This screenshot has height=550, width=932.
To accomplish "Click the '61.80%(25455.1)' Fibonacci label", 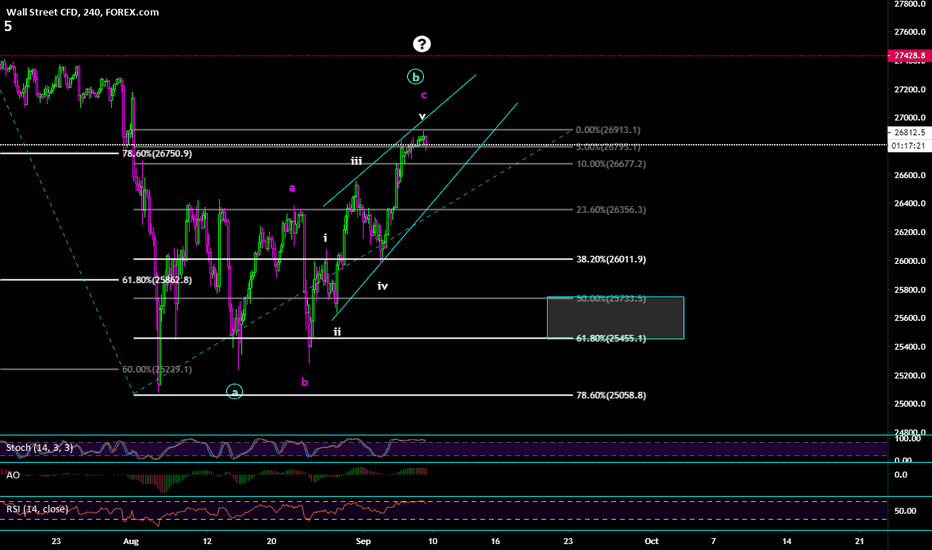I will point(611,338).
